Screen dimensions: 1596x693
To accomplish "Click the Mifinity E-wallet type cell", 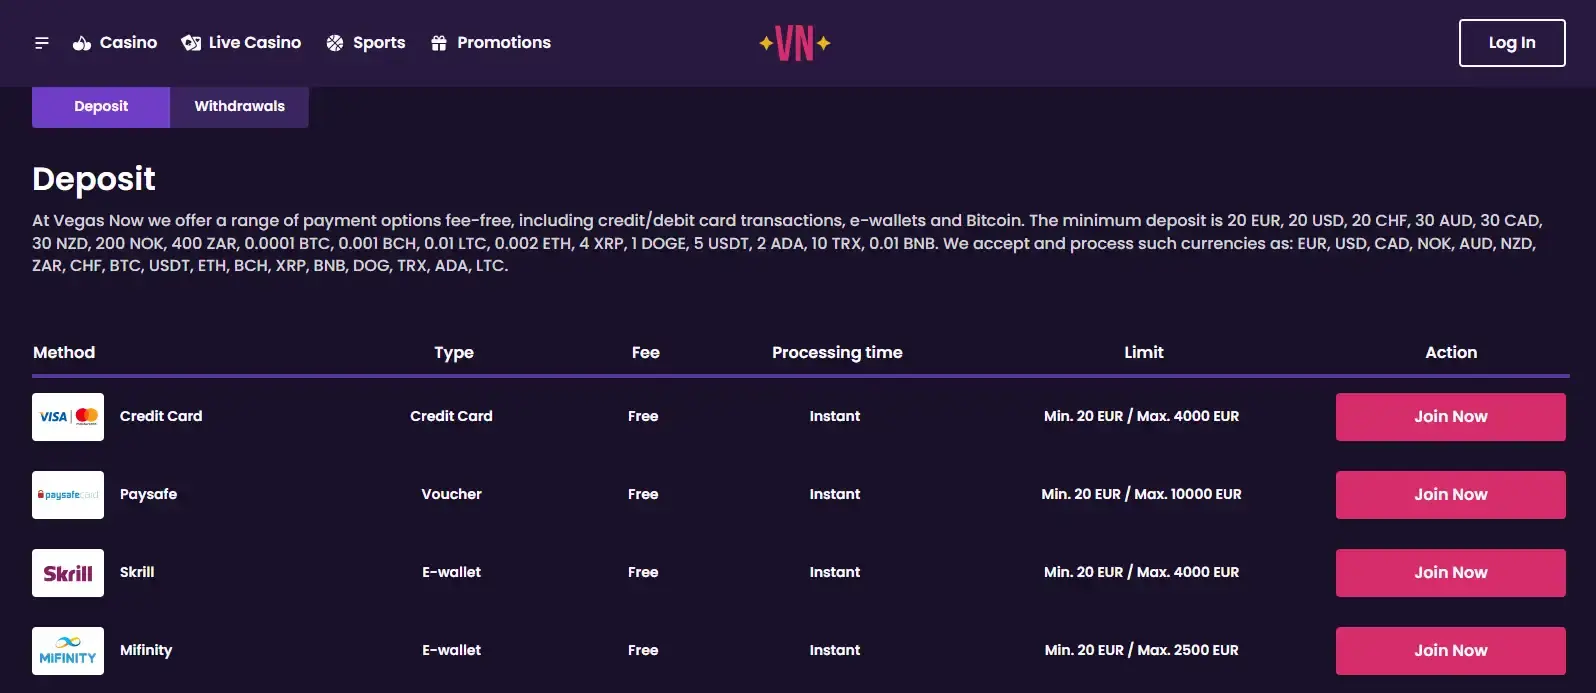I will (x=452, y=650).
